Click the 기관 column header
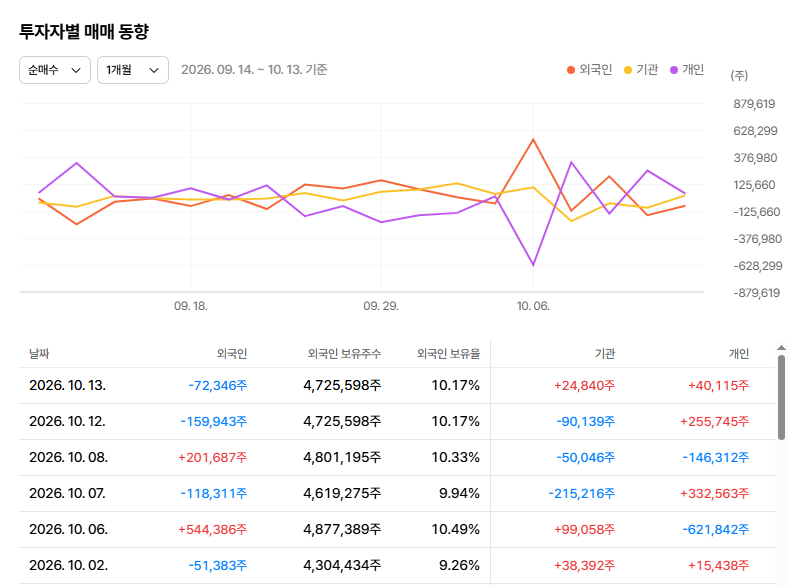The height and width of the screenshot is (586, 808). (605, 354)
